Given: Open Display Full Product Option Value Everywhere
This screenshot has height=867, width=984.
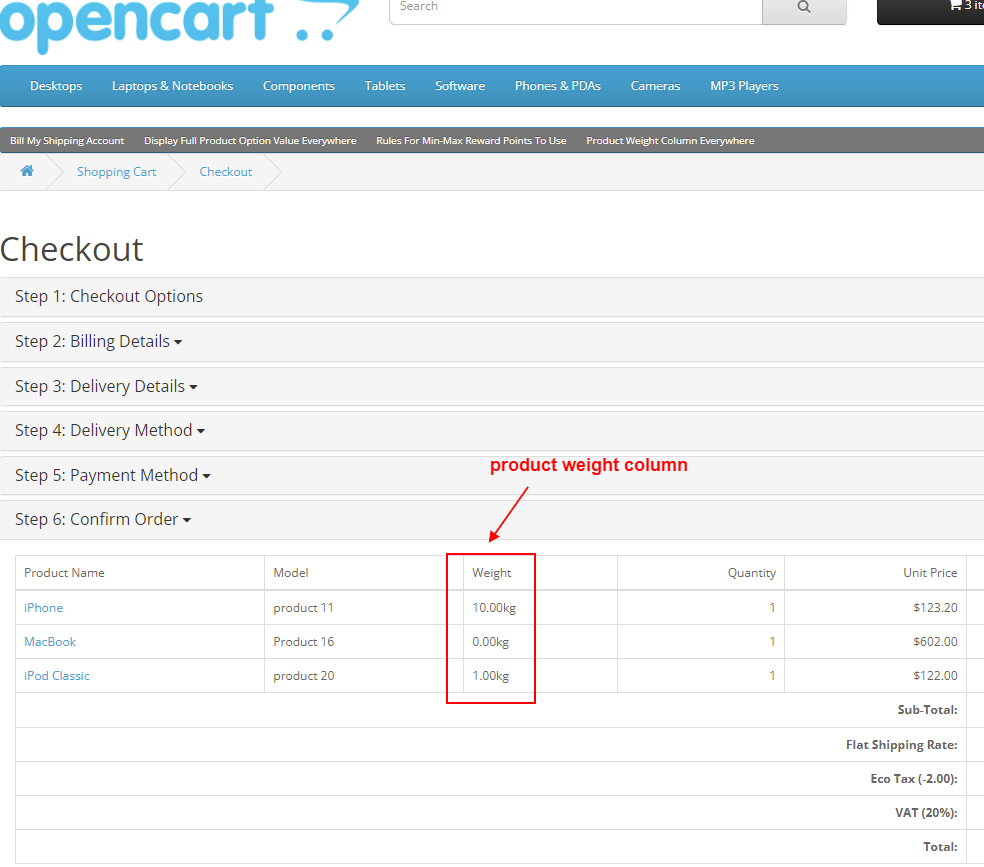Looking at the screenshot, I should click(x=250, y=141).
